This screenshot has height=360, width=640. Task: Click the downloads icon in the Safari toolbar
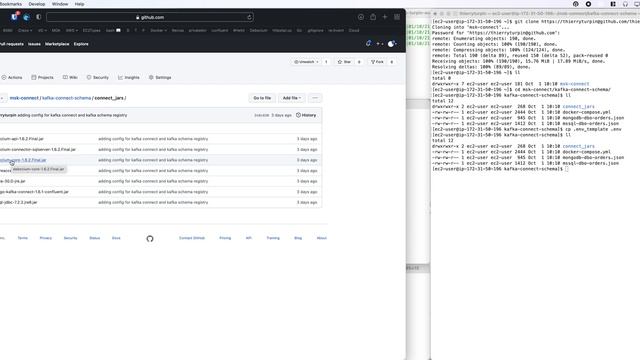click(361, 17)
